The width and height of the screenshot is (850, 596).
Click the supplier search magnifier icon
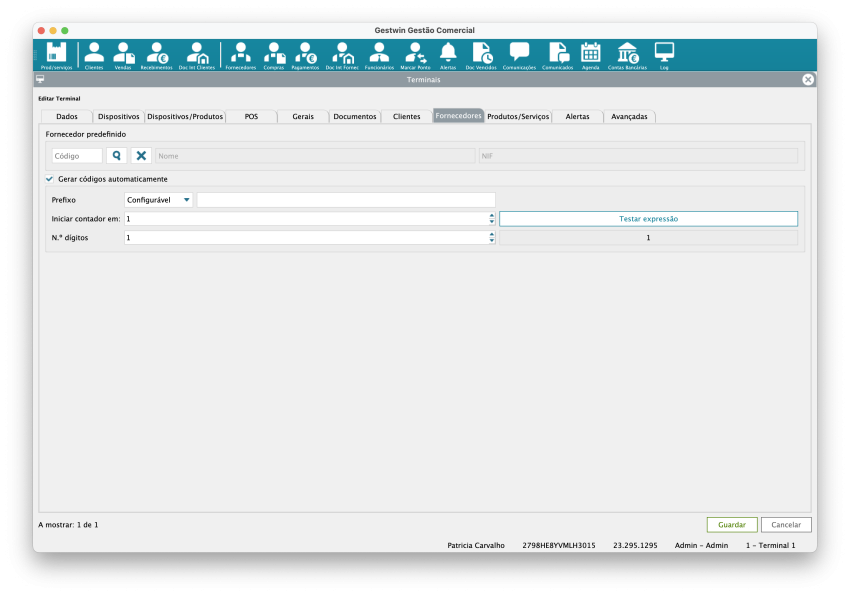[x=117, y=156]
